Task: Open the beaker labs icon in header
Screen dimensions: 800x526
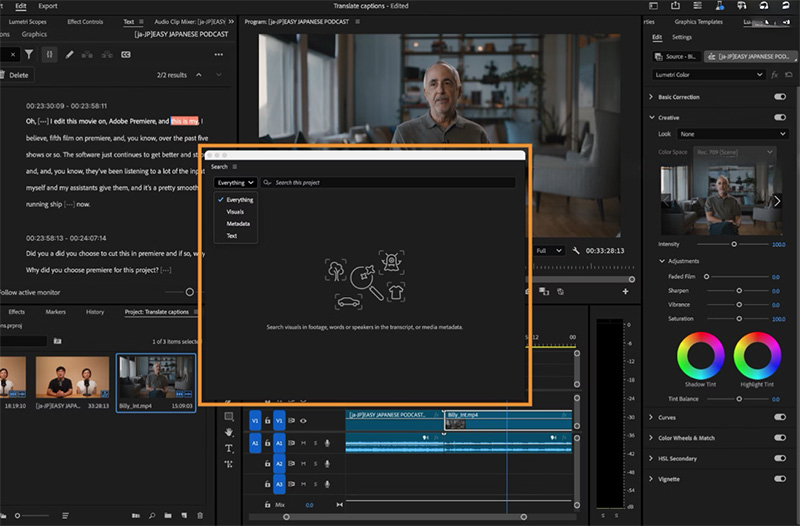Action: point(719,6)
